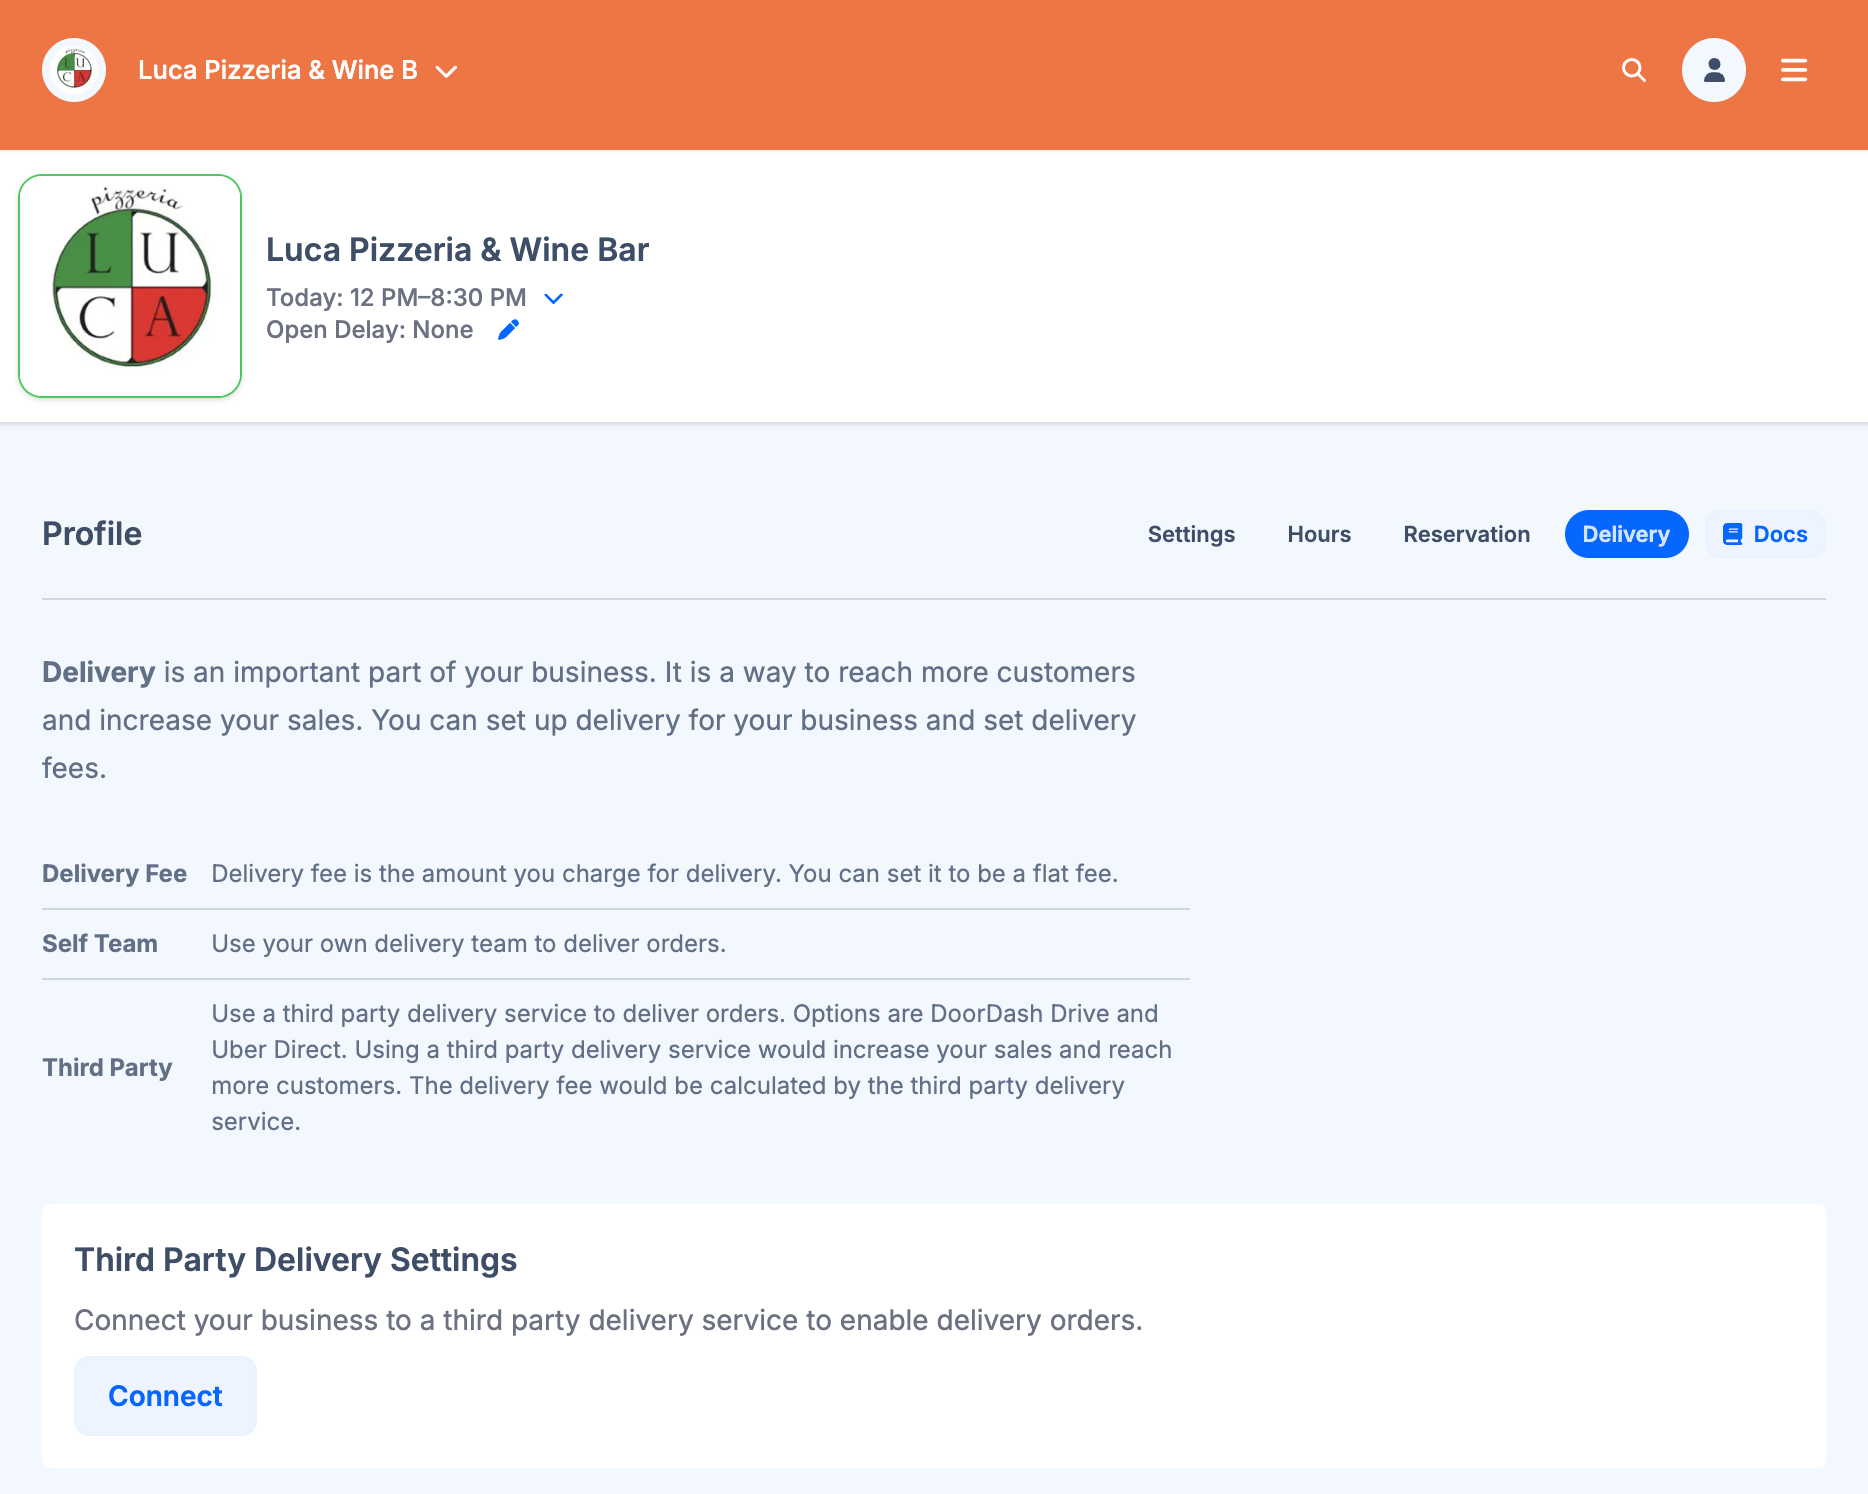Click the small Luca logo in header

click(x=74, y=70)
